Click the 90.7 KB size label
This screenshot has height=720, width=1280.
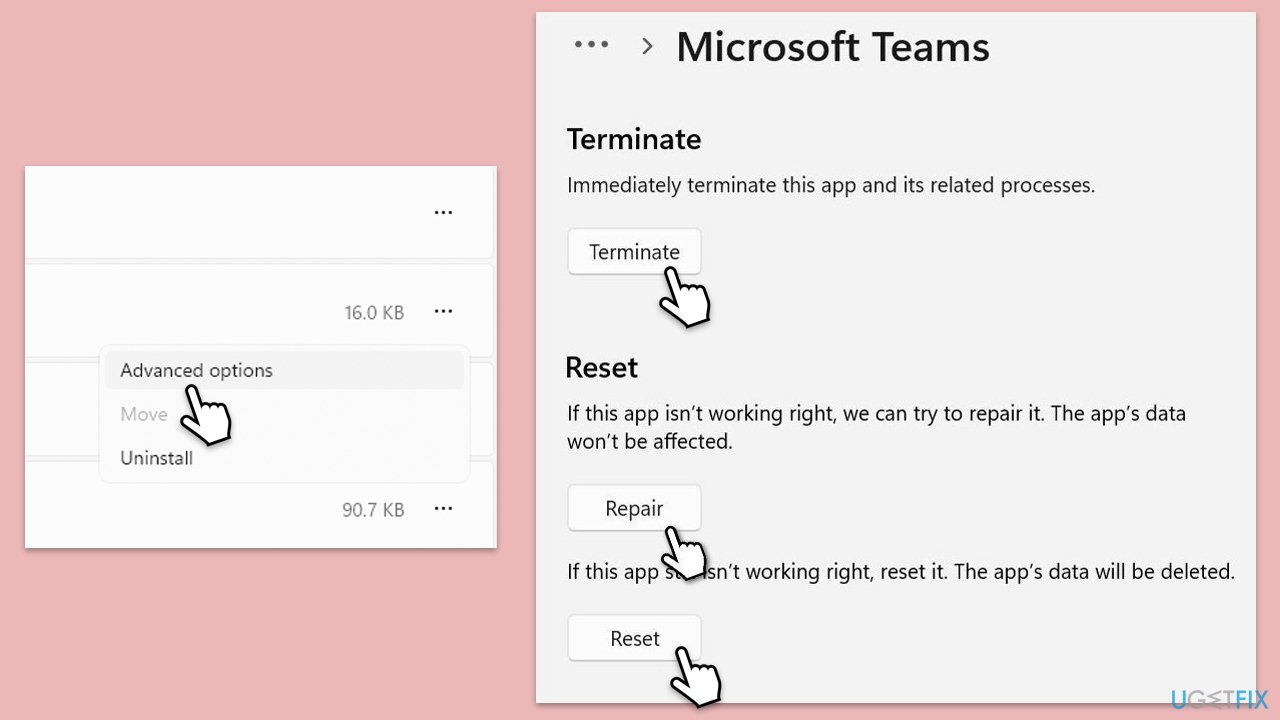point(373,509)
